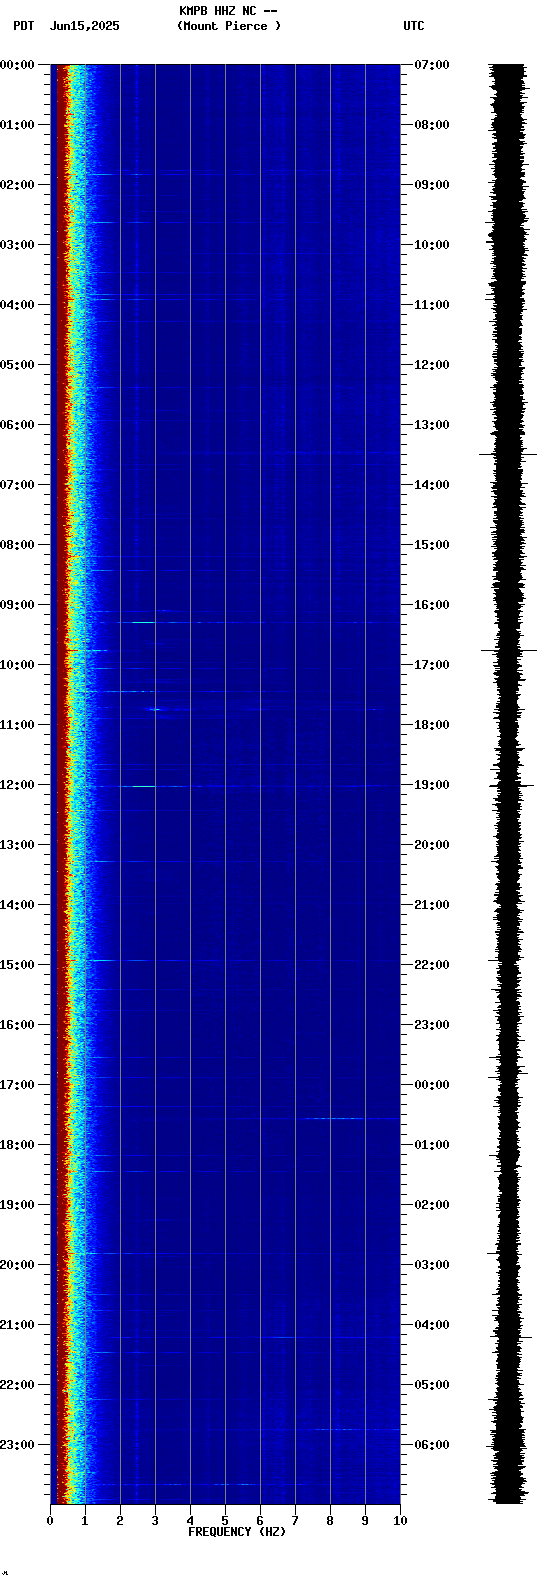The image size is (552, 1584).
Task: Click the '07:00' UTC time label on right
Action: pos(432,65)
